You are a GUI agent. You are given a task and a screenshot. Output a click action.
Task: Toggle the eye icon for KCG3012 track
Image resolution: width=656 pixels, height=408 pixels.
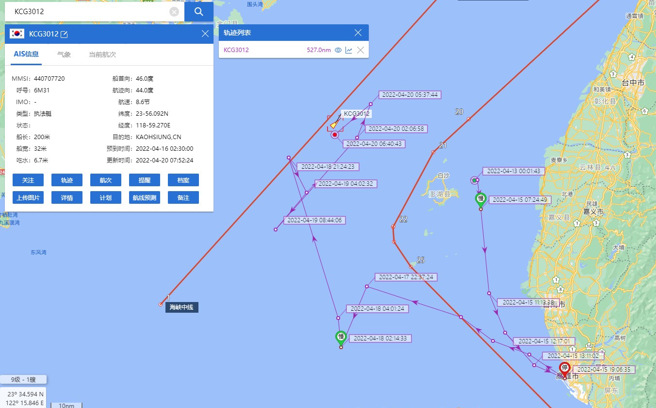click(338, 50)
